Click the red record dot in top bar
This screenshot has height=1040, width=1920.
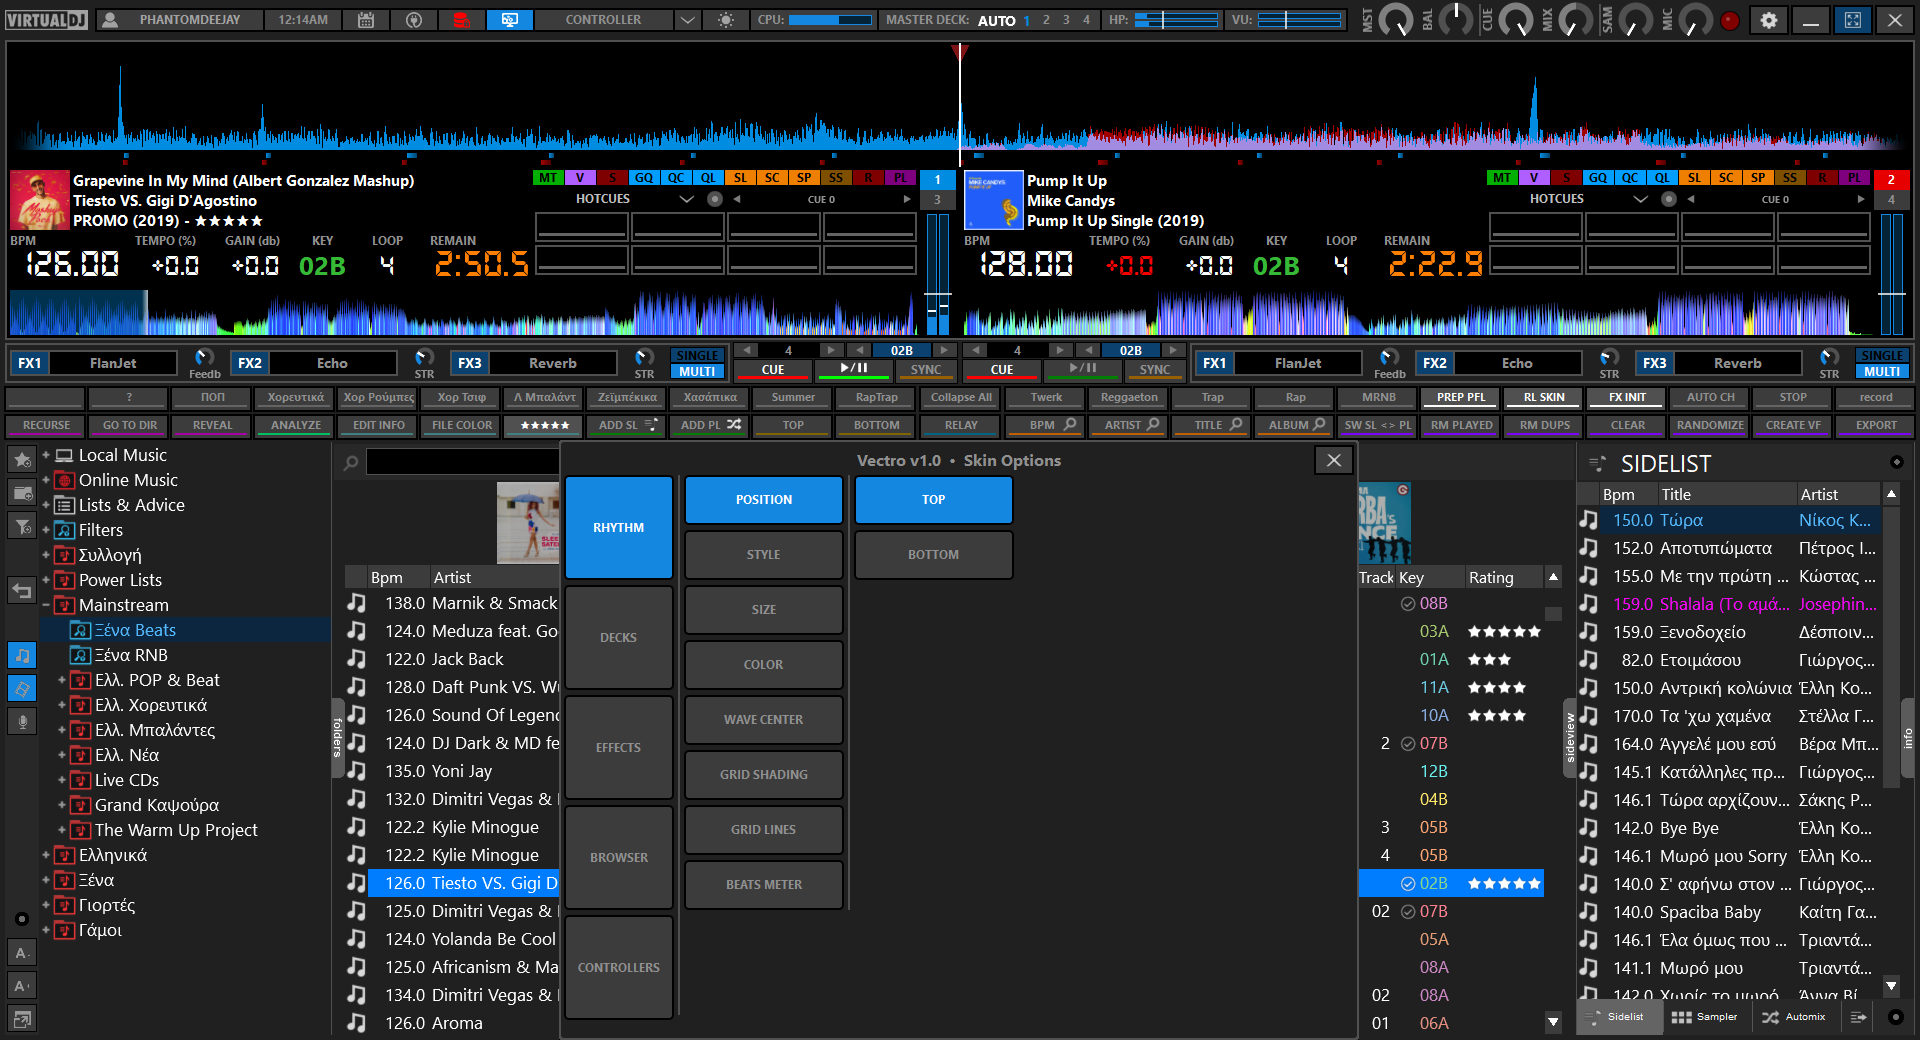[1730, 20]
